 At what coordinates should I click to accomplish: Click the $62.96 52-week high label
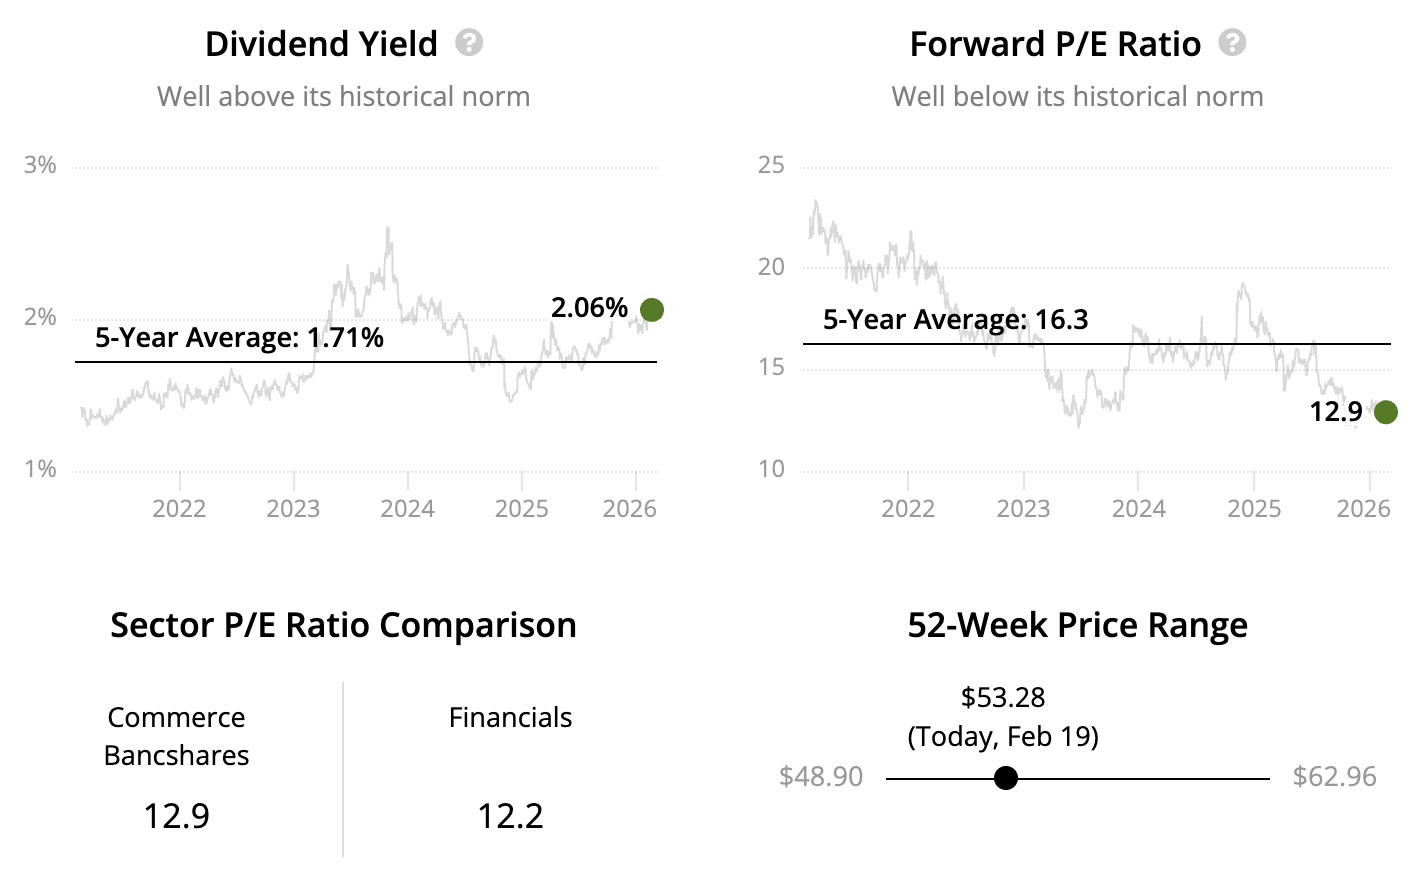tap(1334, 777)
